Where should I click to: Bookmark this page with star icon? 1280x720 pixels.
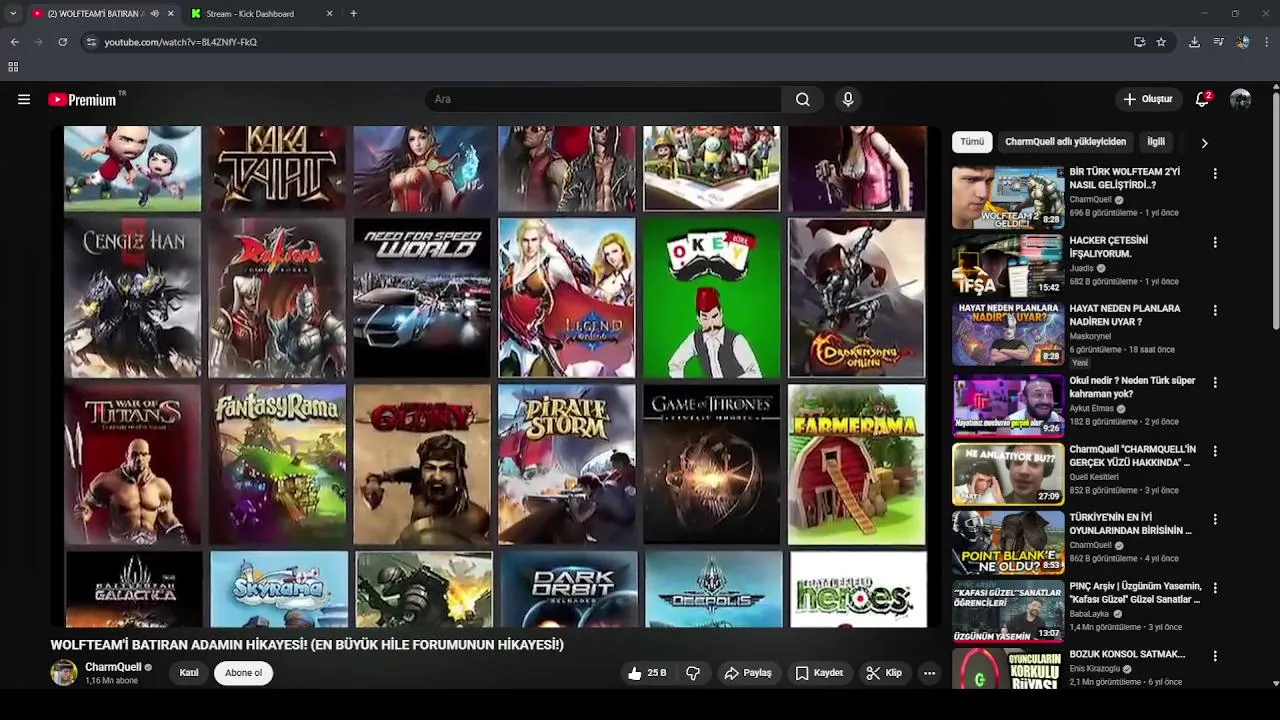click(1161, 42)
